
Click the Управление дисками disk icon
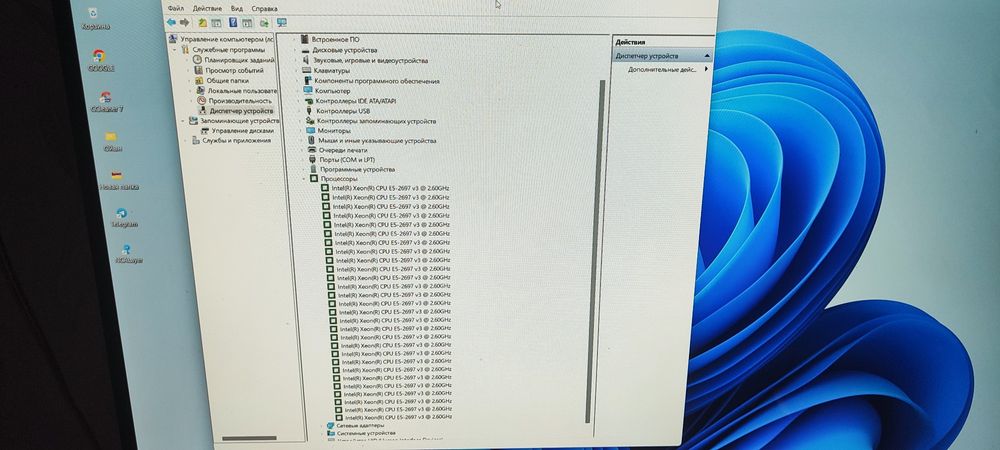205,131
